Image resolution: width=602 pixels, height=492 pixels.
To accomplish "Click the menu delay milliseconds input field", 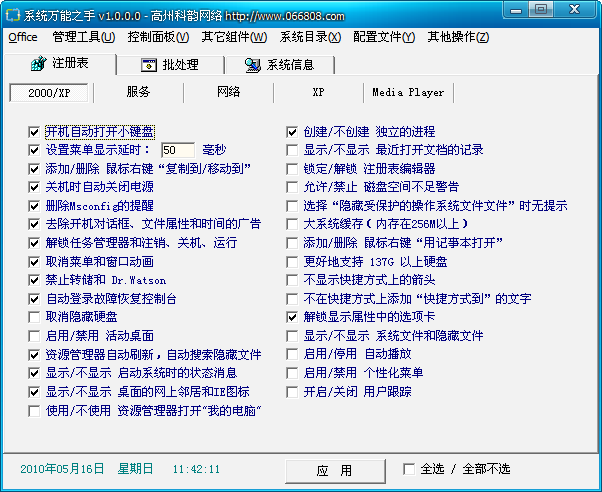I will 176,150.
